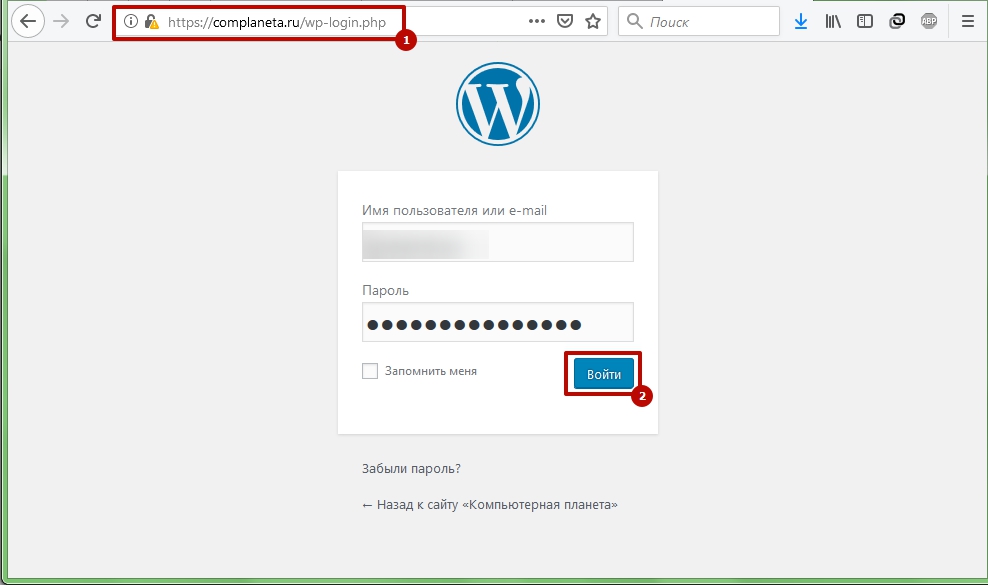Select the address bar URL
This screenshot has height=585, width=988.
click(277, 22)
